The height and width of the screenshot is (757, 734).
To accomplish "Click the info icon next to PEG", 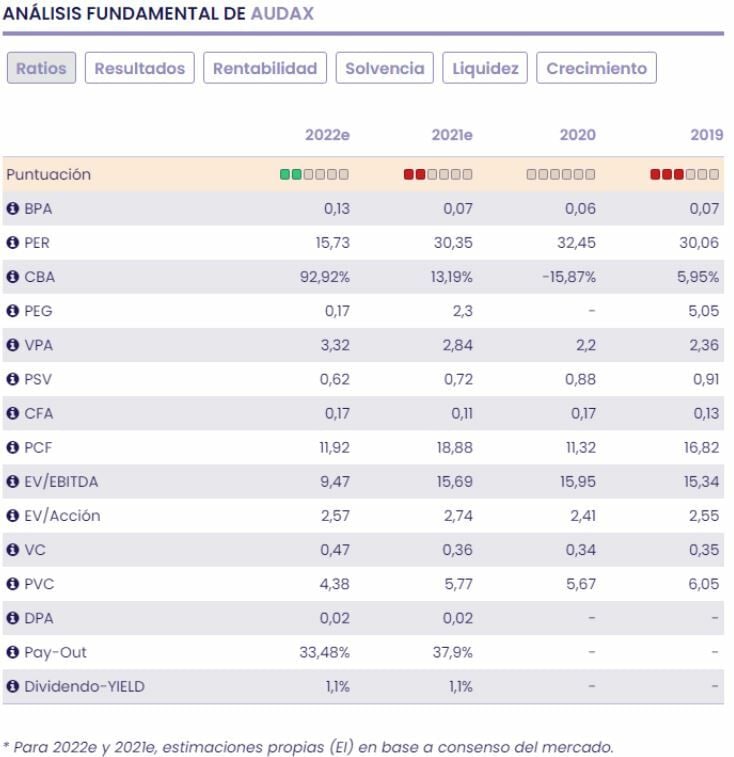I will [x=13, y=311].
